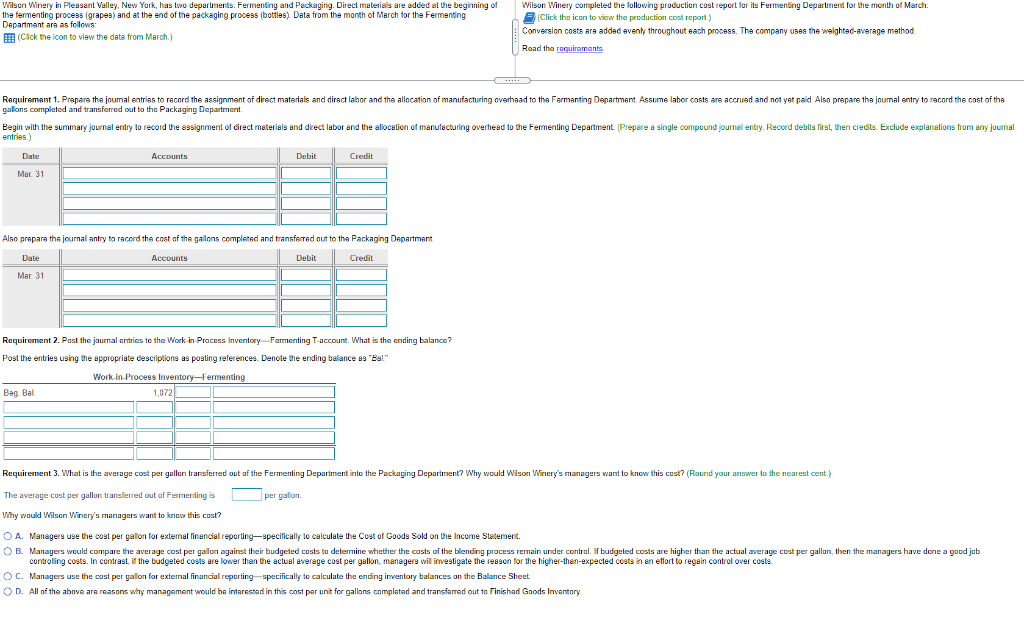Click the T-account credit description field beside Beg. Bal.
The image size is (1024, 626).
click(x=274, y=392)
